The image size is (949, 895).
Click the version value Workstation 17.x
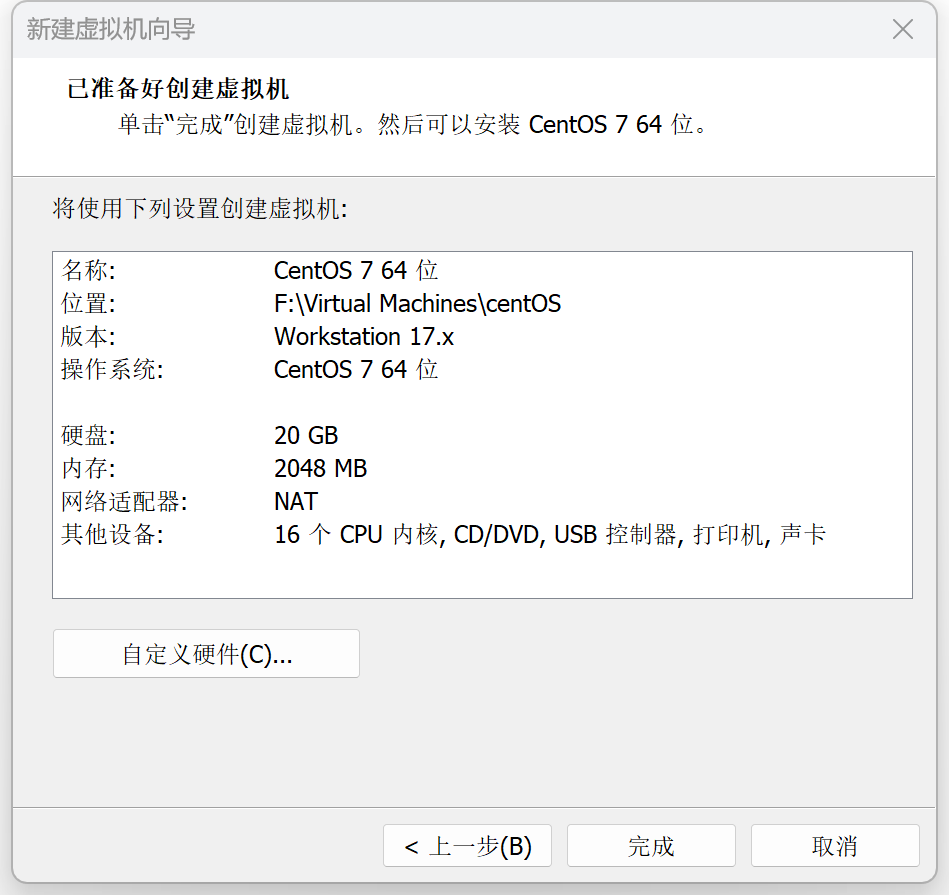364,336
